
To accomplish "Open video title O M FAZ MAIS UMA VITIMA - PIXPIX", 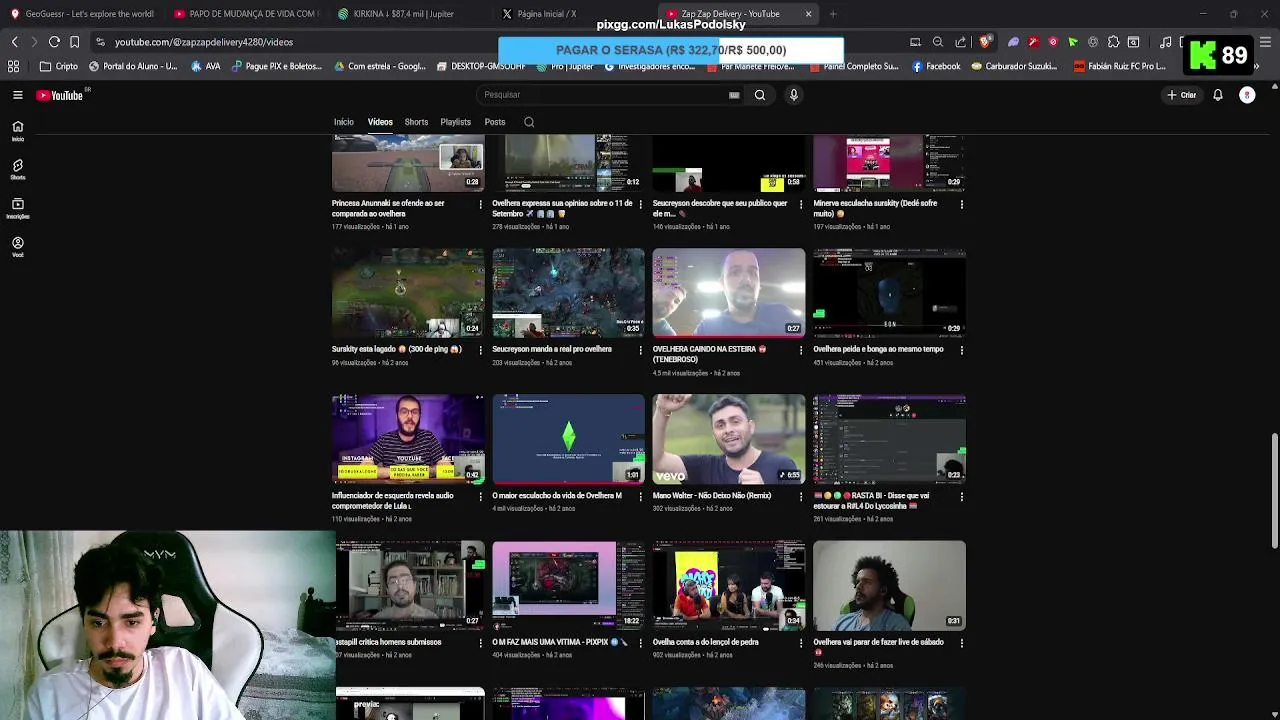I will (560, 642).
